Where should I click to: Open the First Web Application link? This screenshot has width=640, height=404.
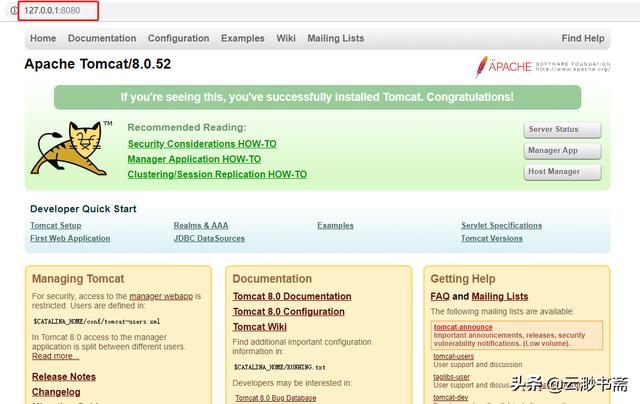[x=70, y=238]
